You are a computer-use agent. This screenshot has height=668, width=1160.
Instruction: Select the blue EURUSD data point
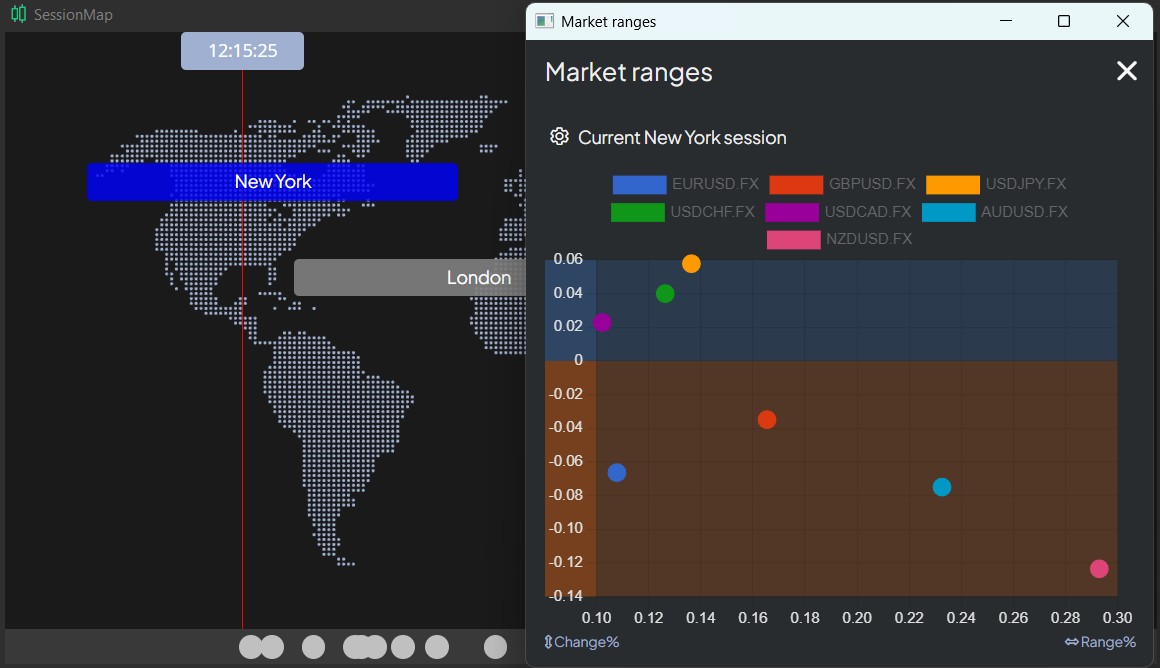(617, 473)
